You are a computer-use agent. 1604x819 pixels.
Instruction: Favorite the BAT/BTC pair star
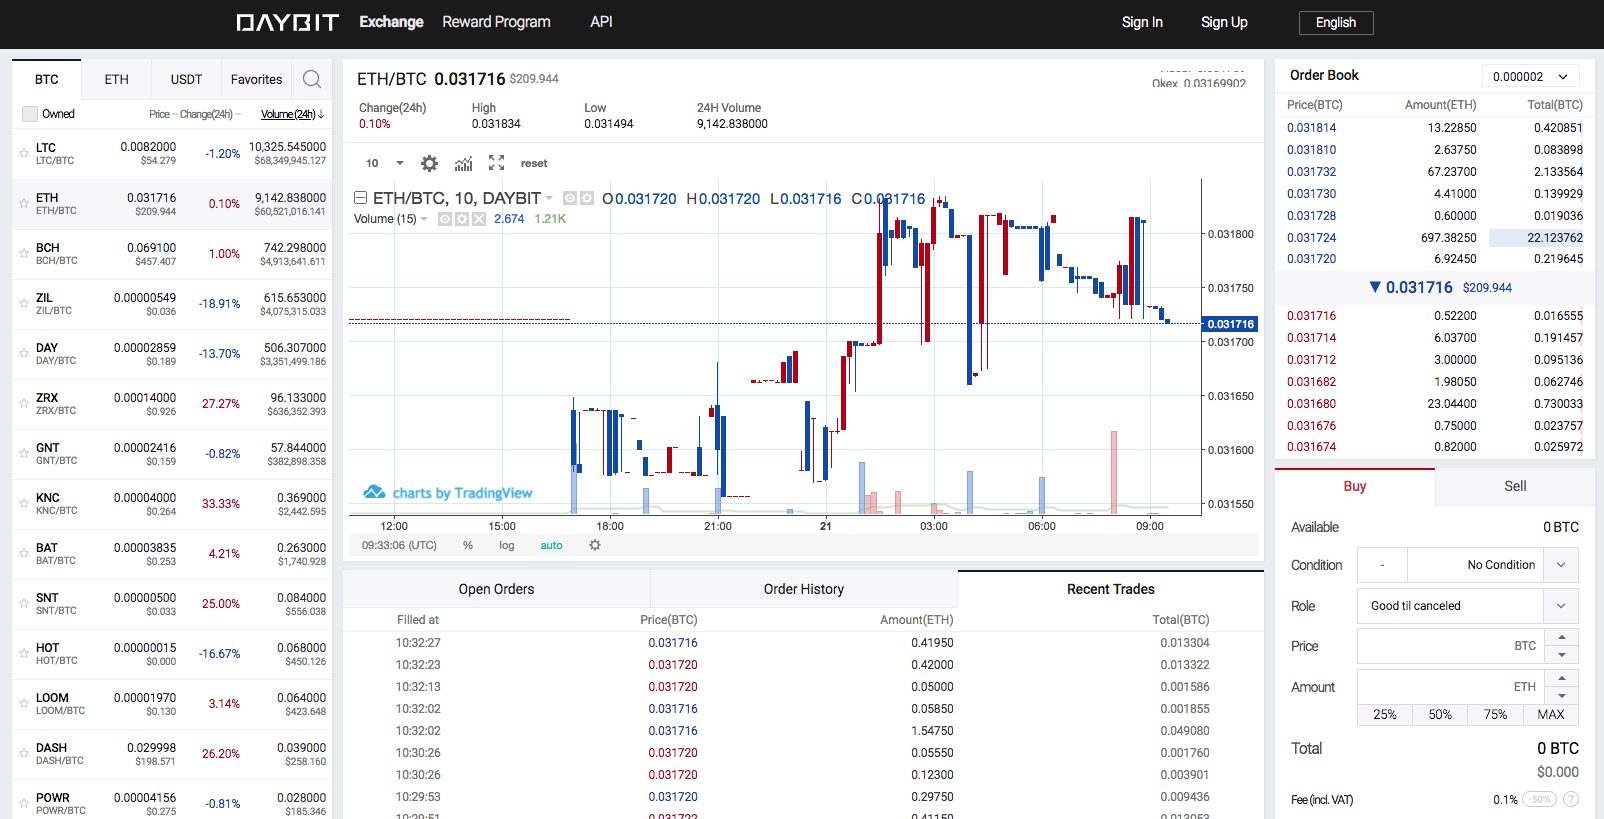[x=24, y=554]
